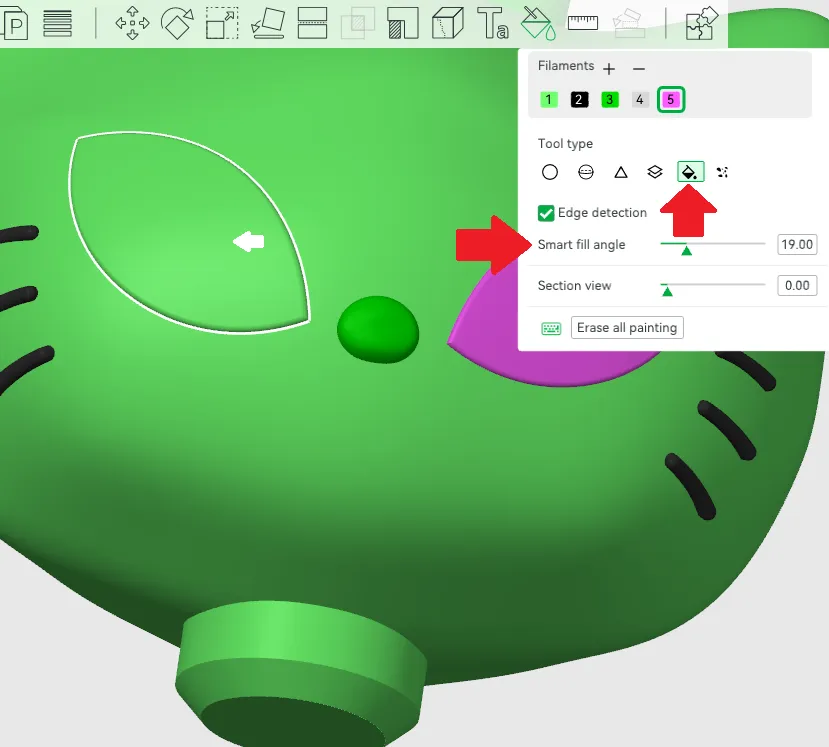The image size is (829, 747).
Task: Pick filament 5 magenta swatch
Action: click(671, 99)
